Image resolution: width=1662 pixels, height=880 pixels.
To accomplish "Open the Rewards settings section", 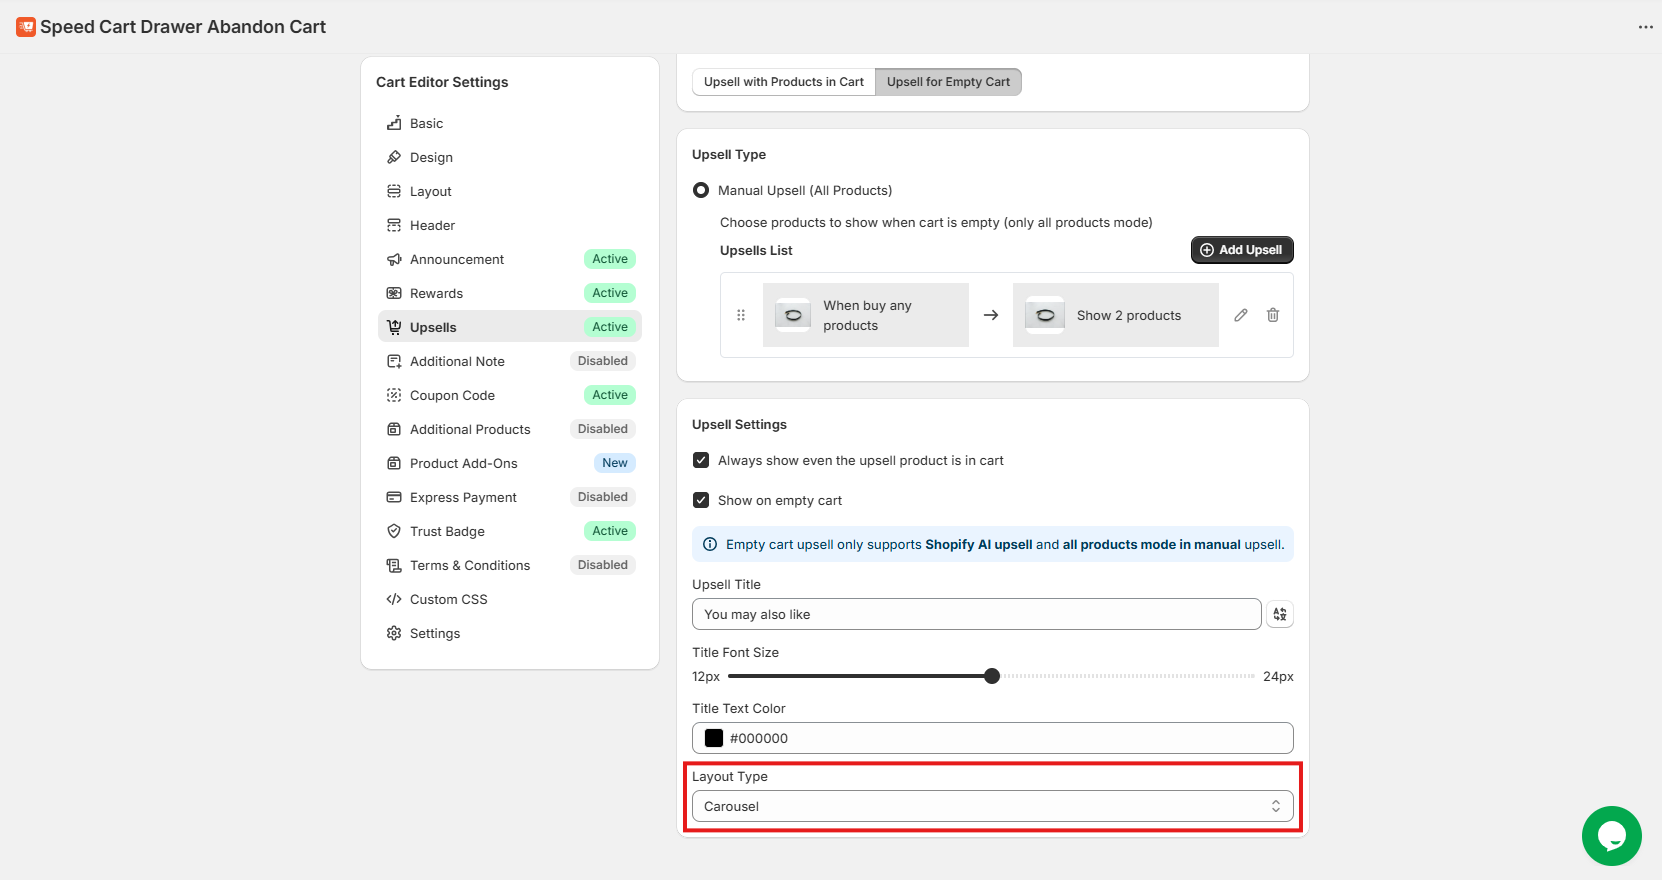I will click(x=436, y=293).
